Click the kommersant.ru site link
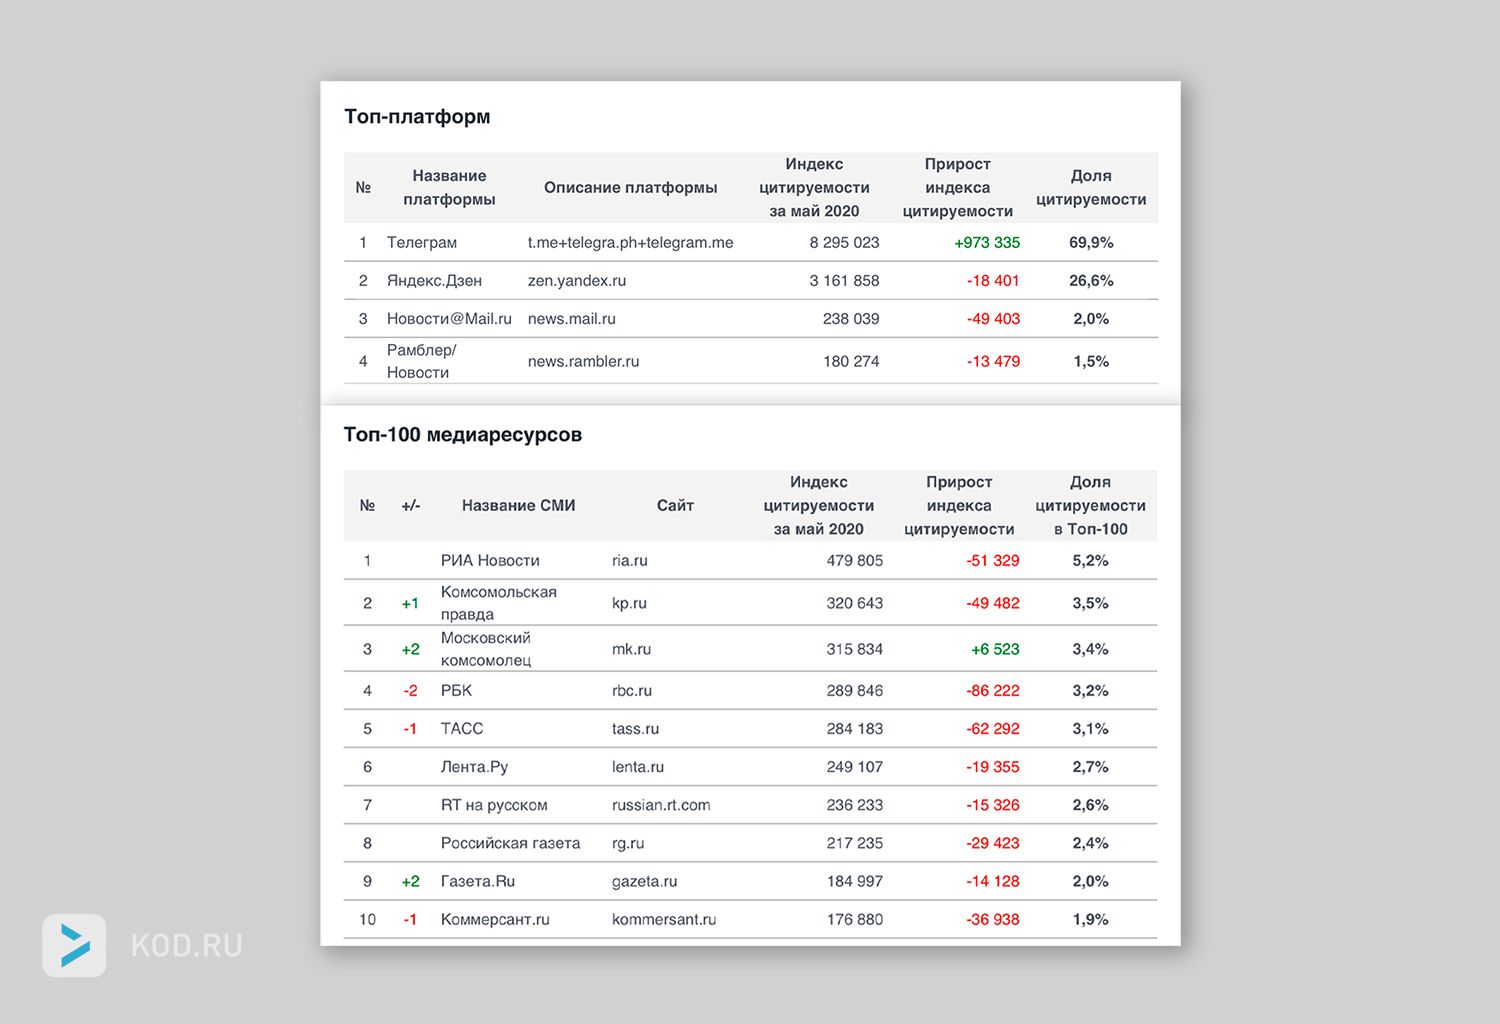Viewport: 1500px width, 1024px height. pos(663,920)
